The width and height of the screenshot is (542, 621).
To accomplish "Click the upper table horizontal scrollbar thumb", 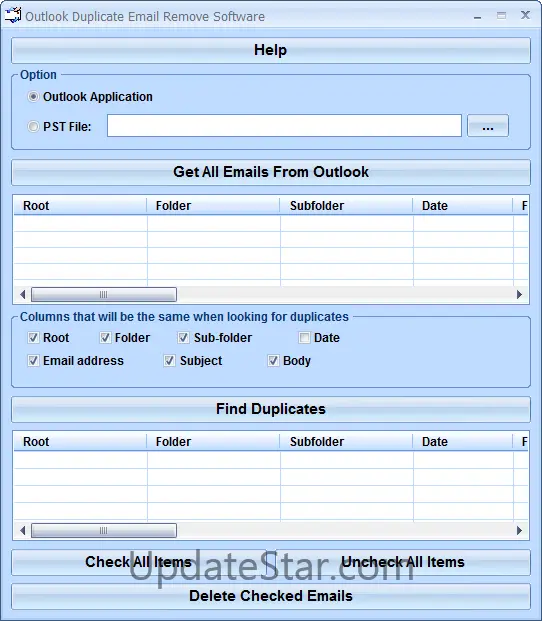I will [x=104, y=294].
